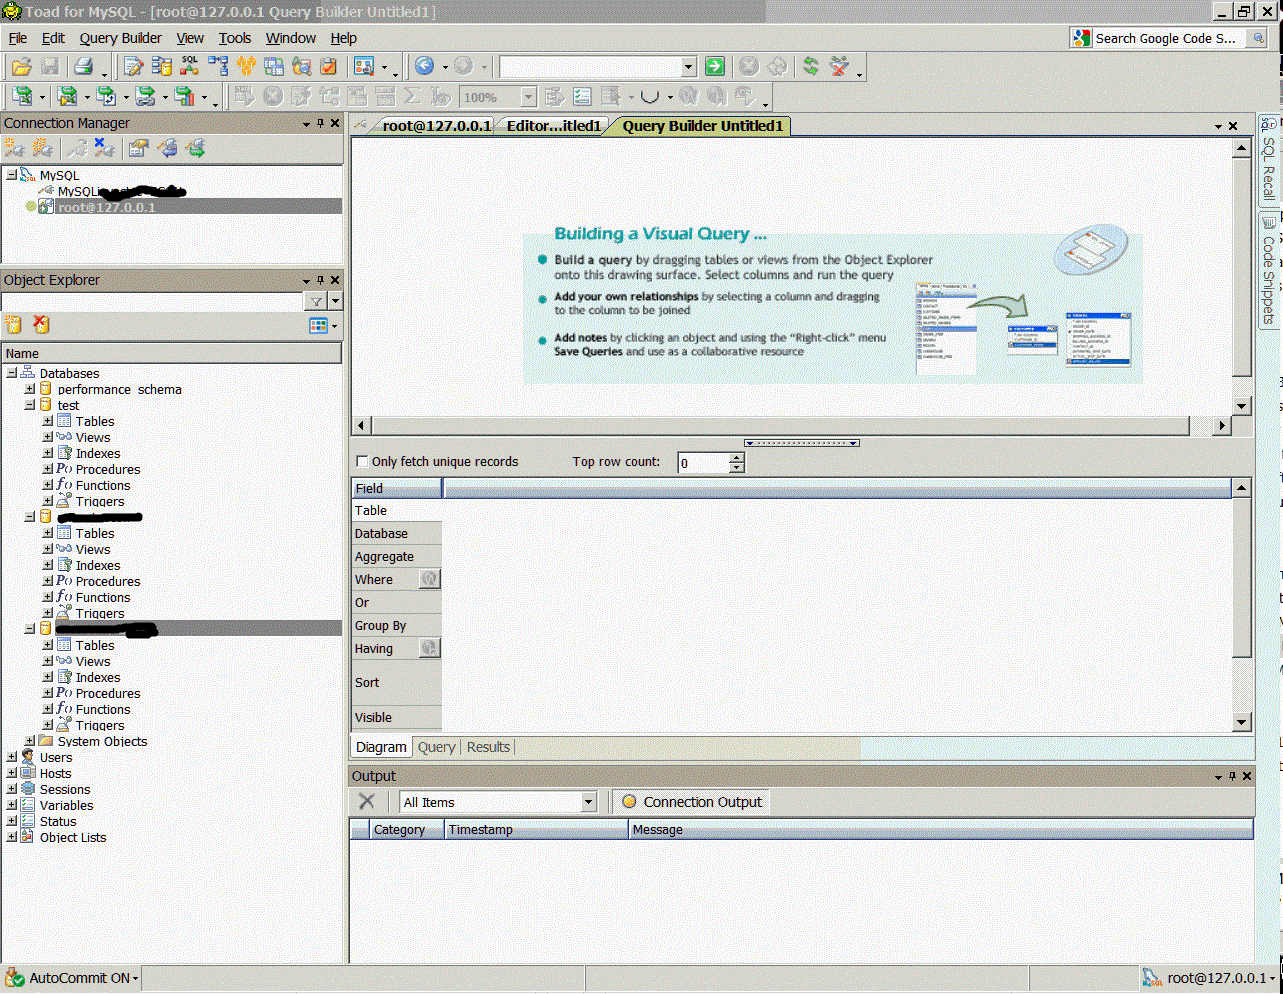Pin the Object Explorer panel

pyautogui.click(x=321, y=280)
